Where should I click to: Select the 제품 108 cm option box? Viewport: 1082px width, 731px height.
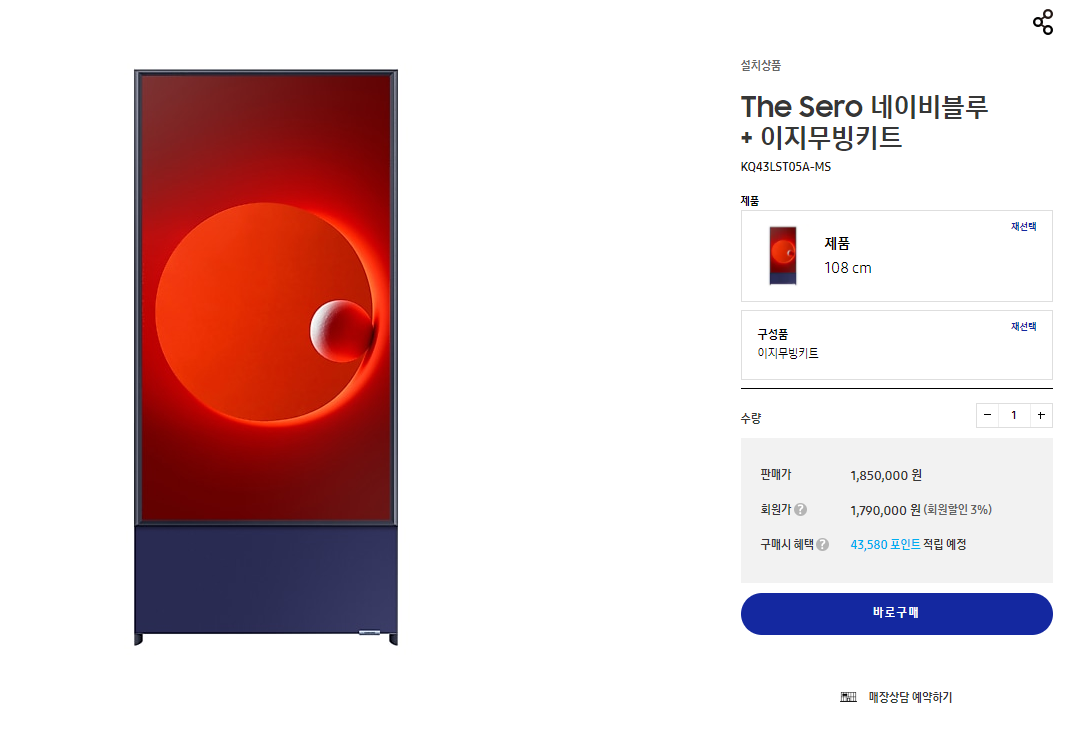(896, 256)
